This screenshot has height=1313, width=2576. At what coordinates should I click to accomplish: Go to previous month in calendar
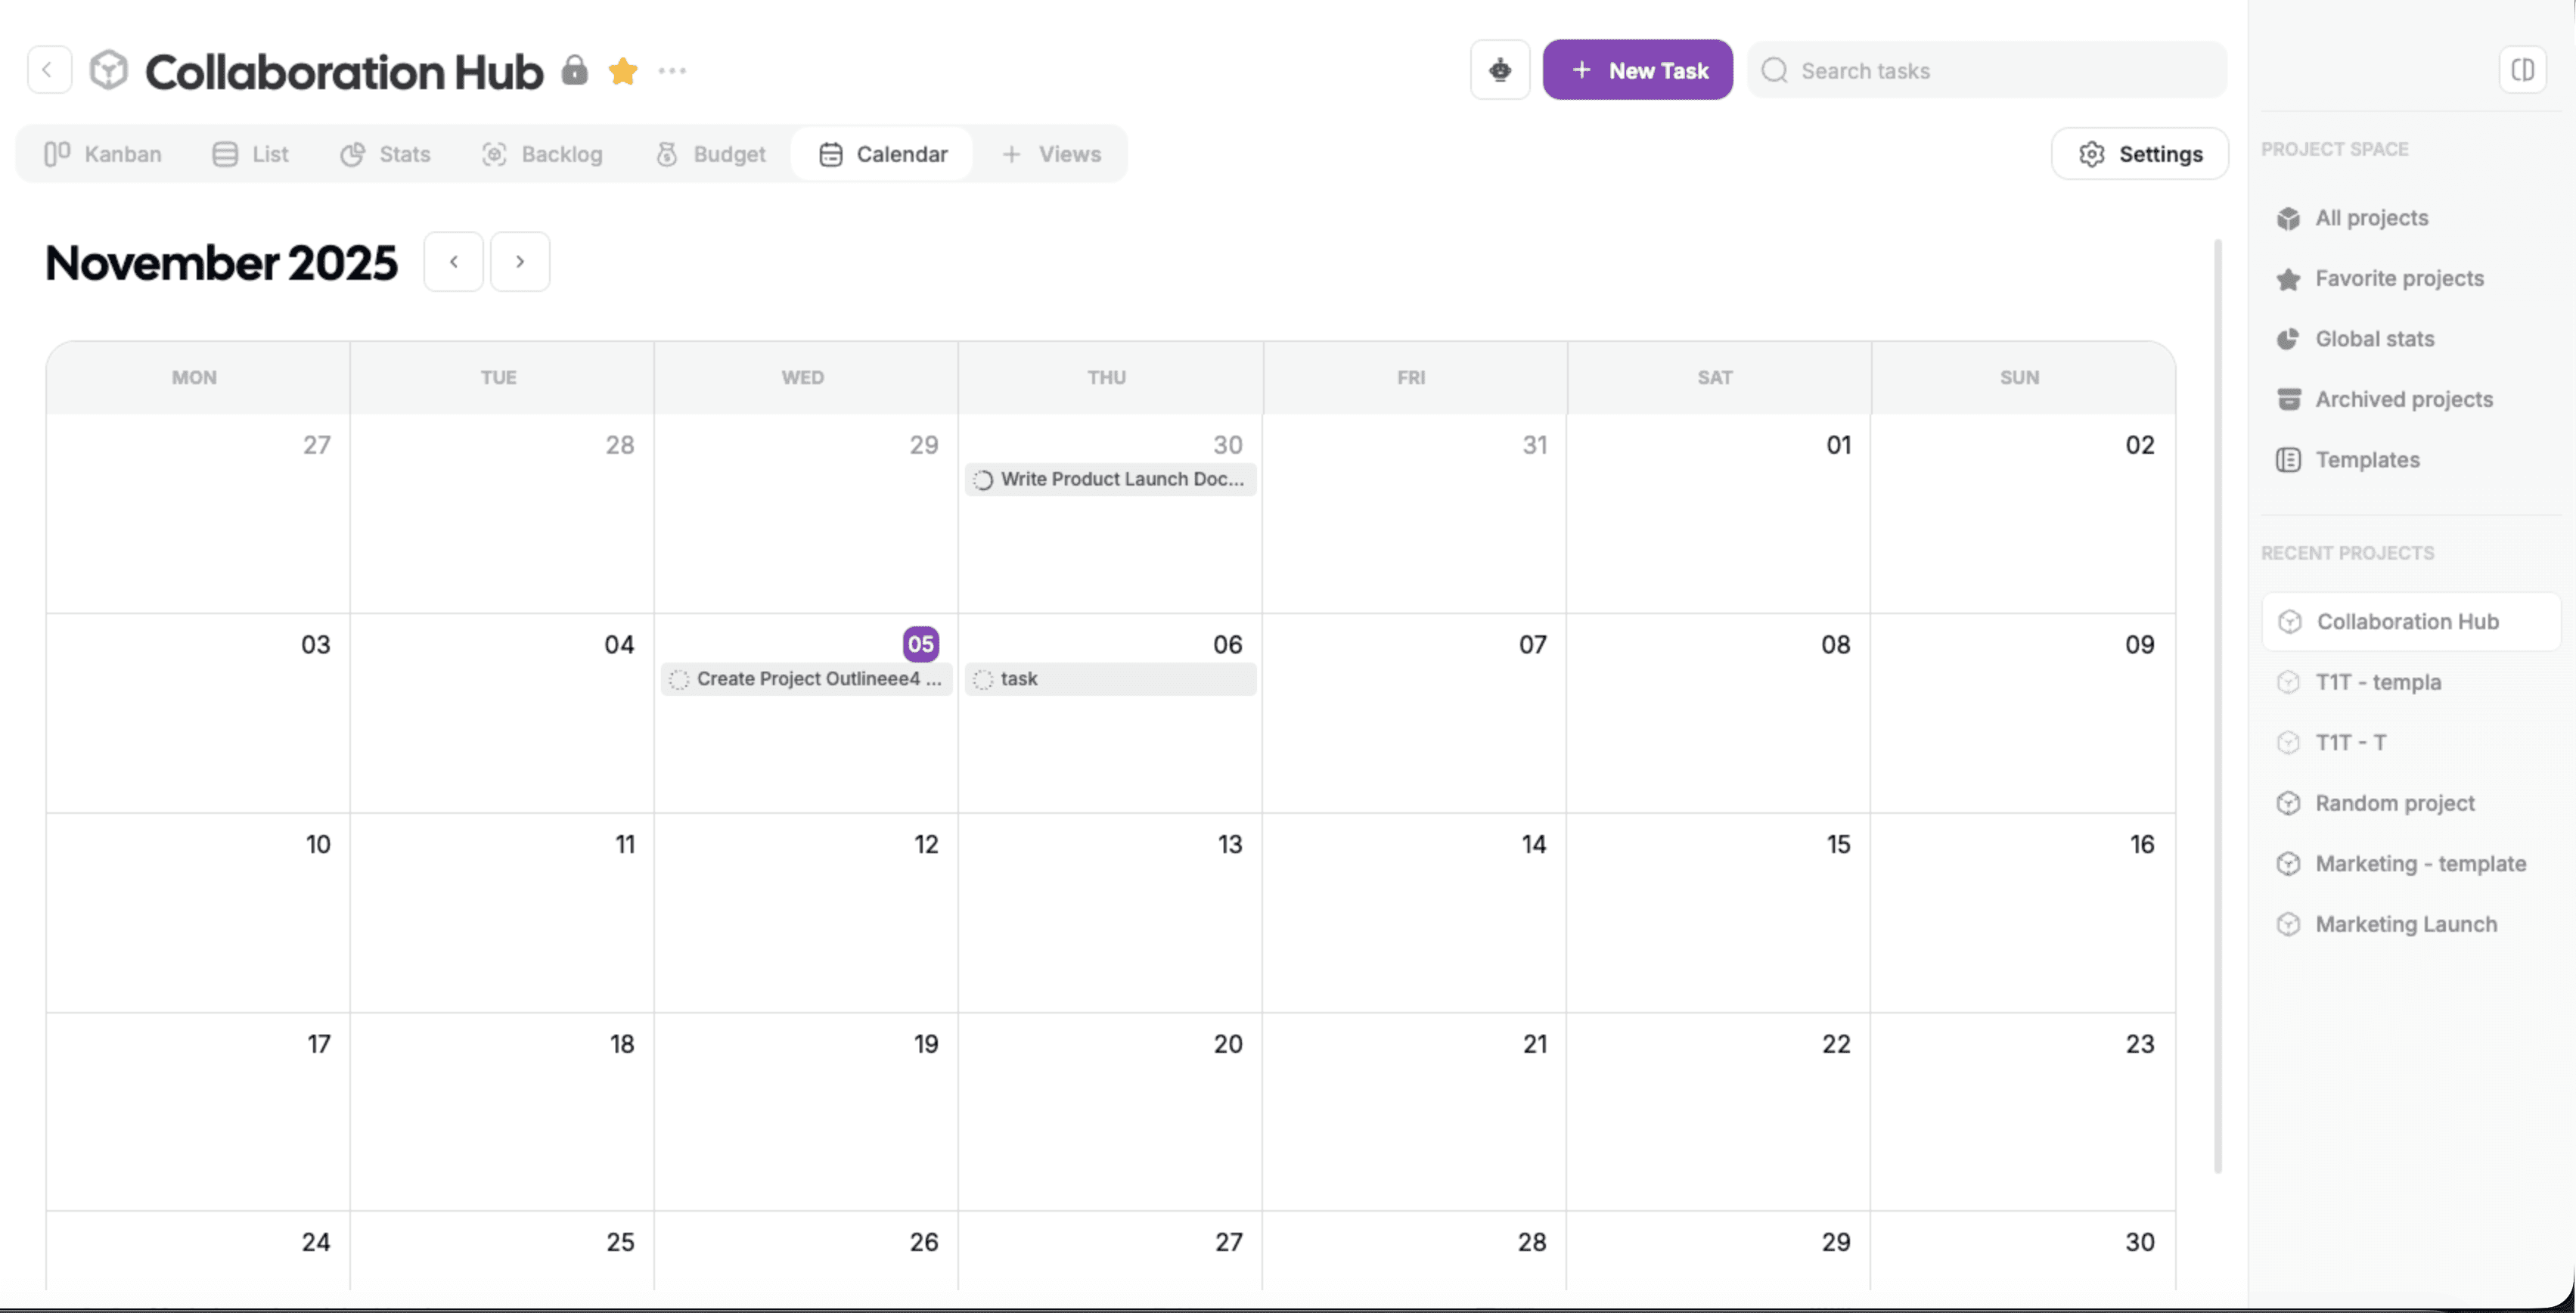point(453,262)
